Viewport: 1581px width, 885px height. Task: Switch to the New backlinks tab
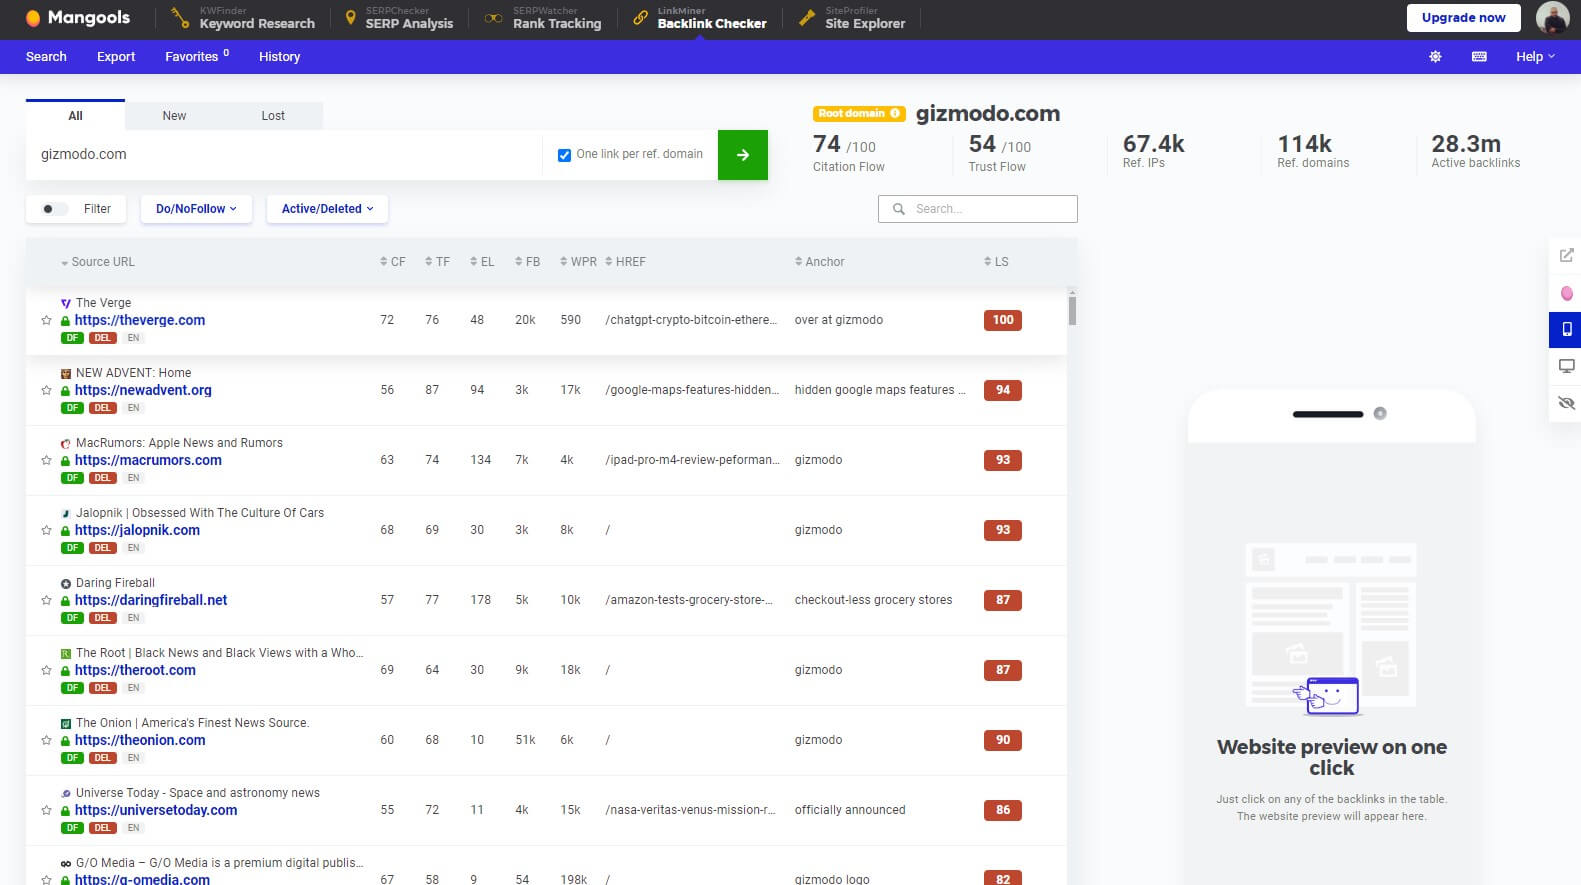[174, 116]
